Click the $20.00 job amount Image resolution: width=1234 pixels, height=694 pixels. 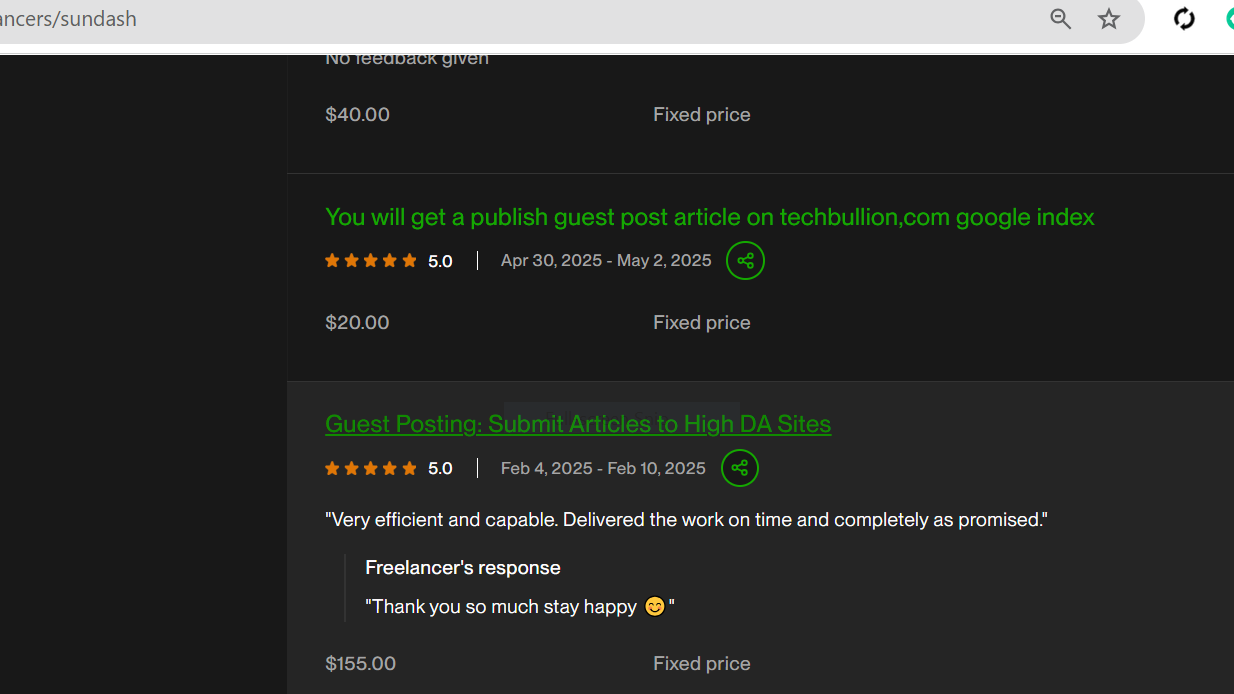(x=357, y=323)
